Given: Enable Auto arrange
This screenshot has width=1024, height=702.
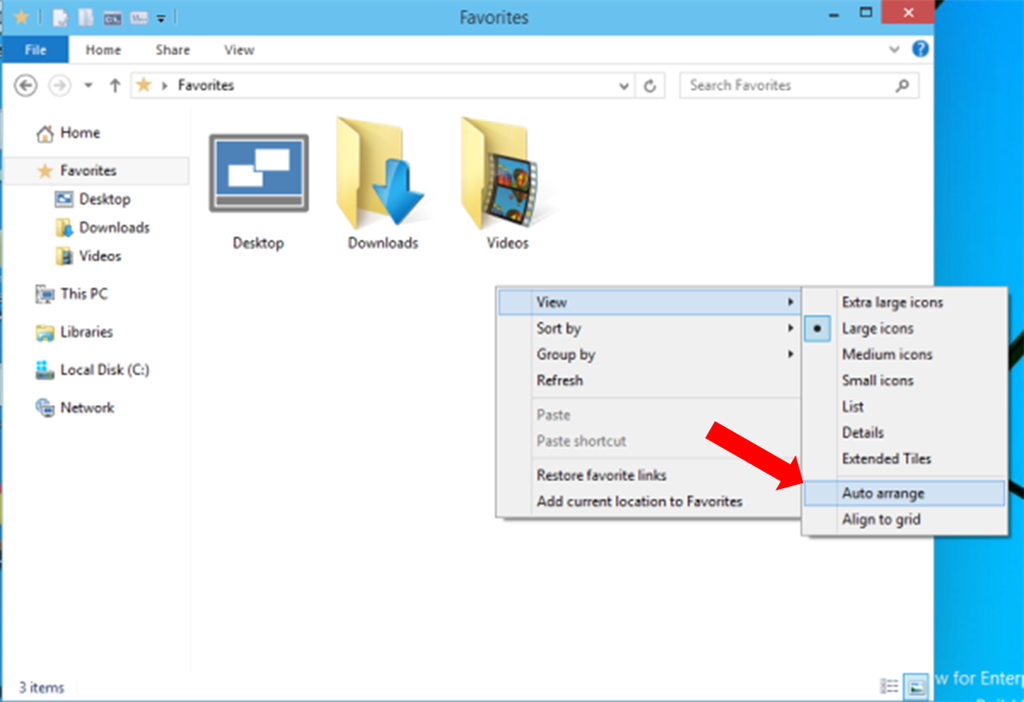Looking at the screenshot, I should (x=885, y=493).
